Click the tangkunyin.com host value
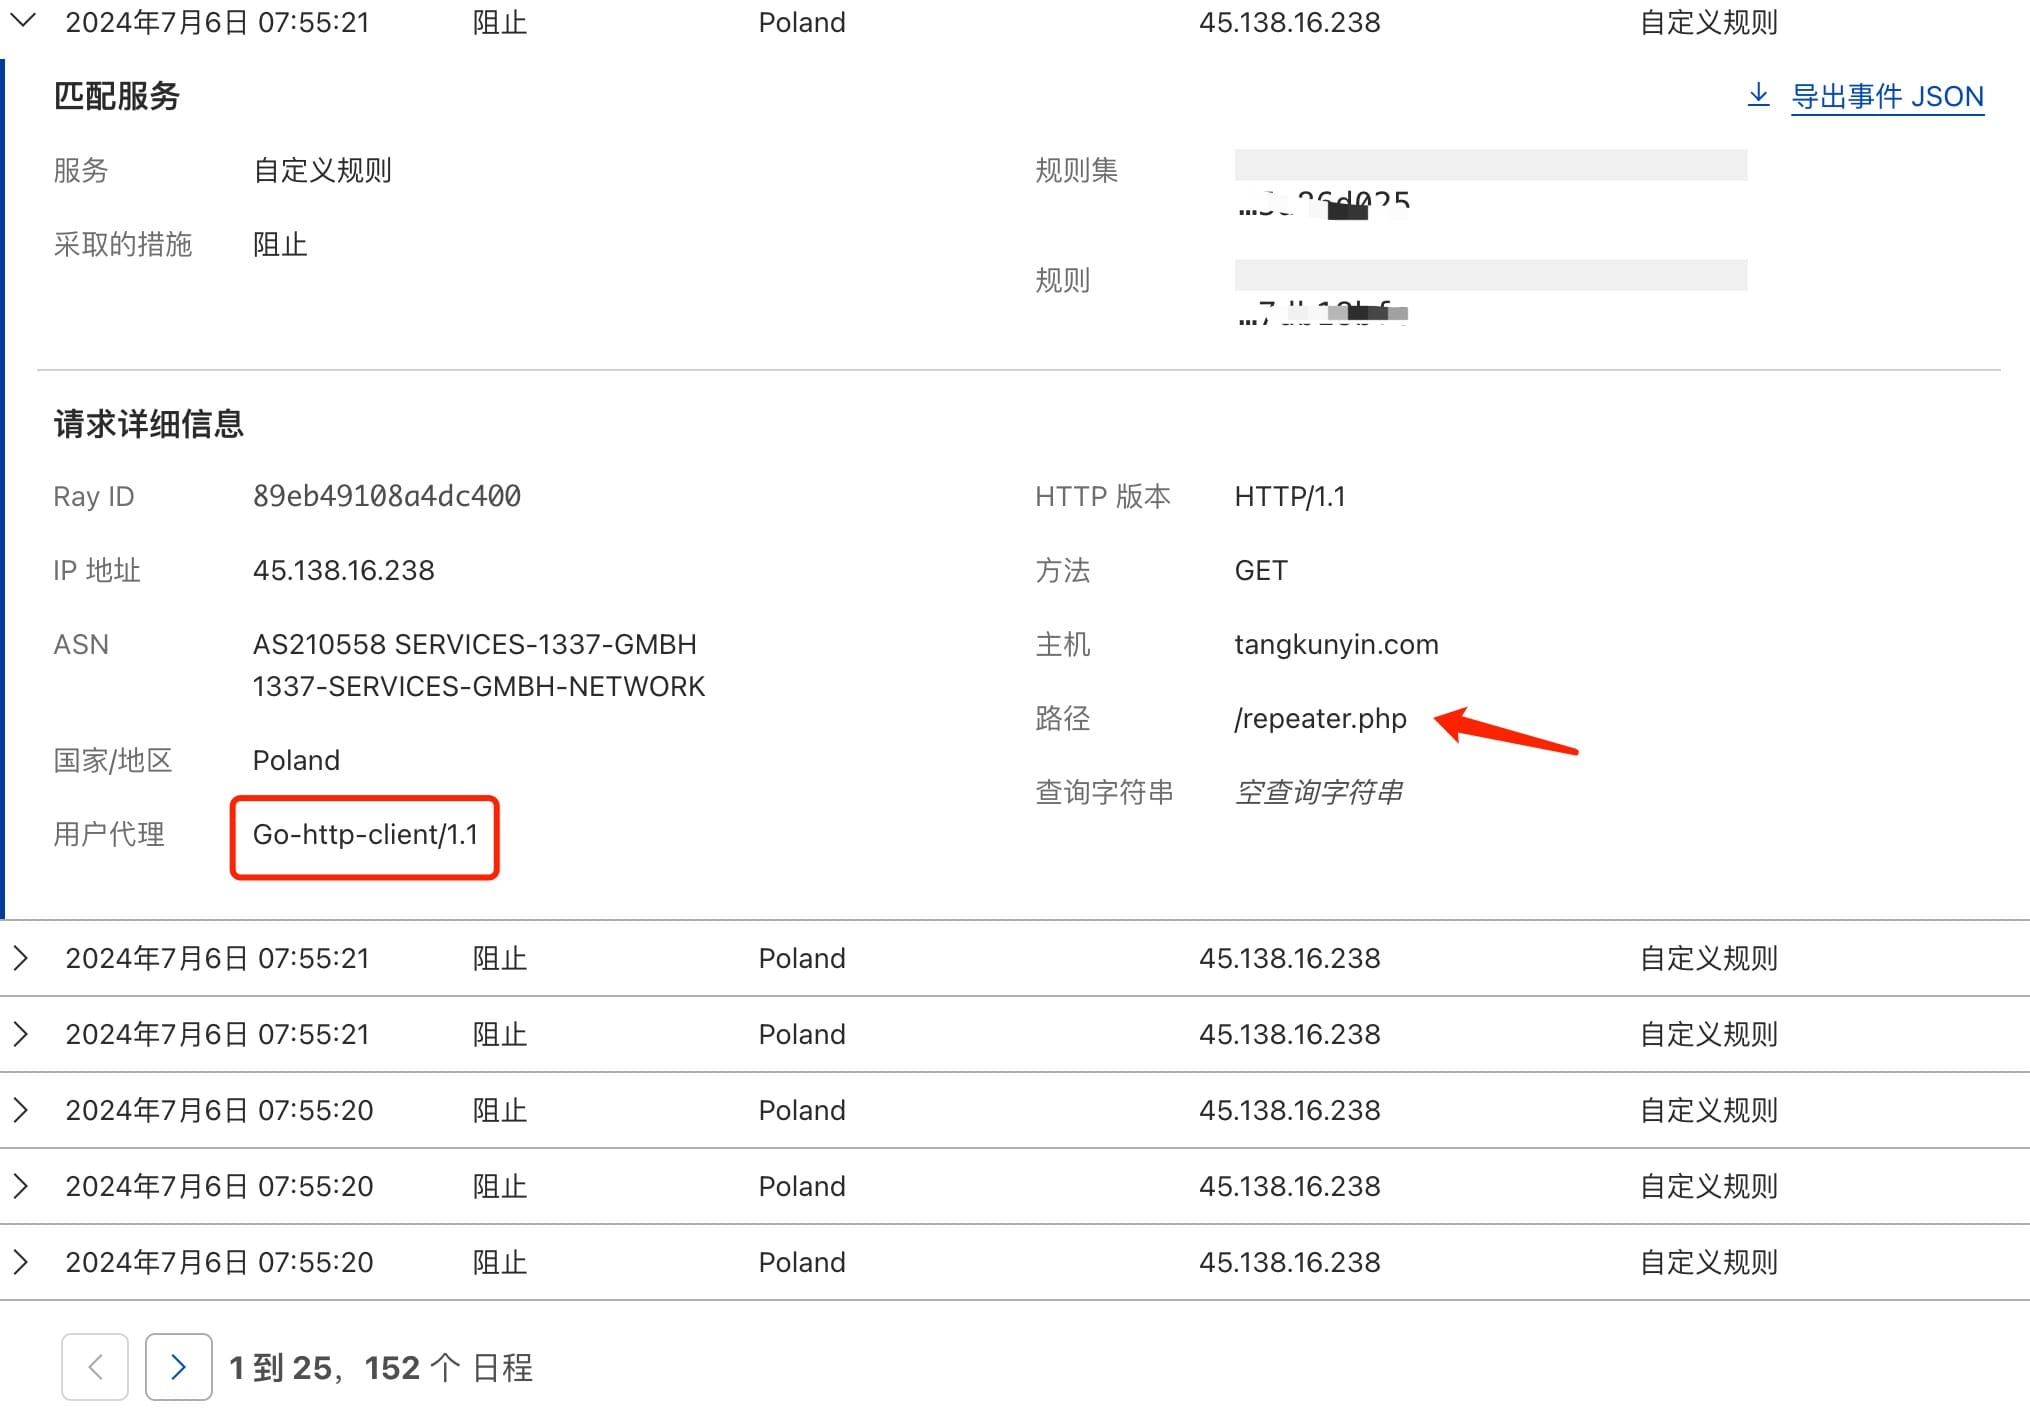2030x1412 pixels. [1336, 645]
